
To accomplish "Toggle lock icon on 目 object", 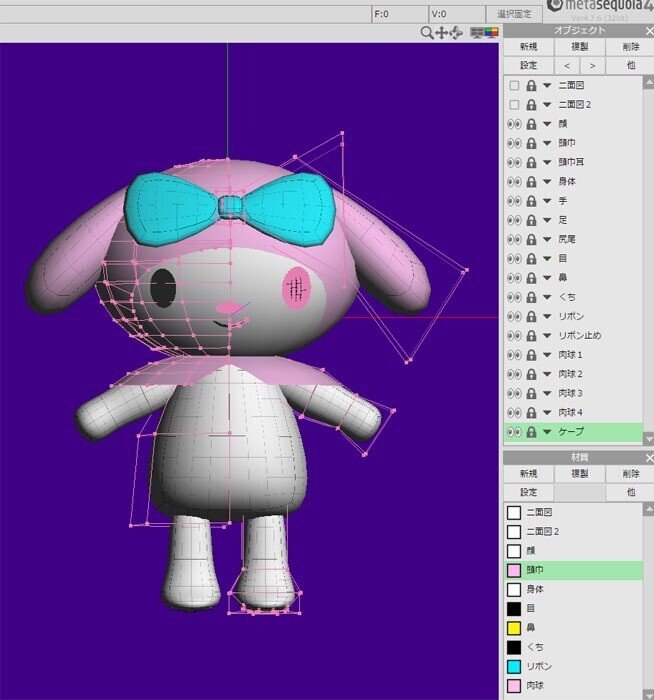I will (531, 258).
